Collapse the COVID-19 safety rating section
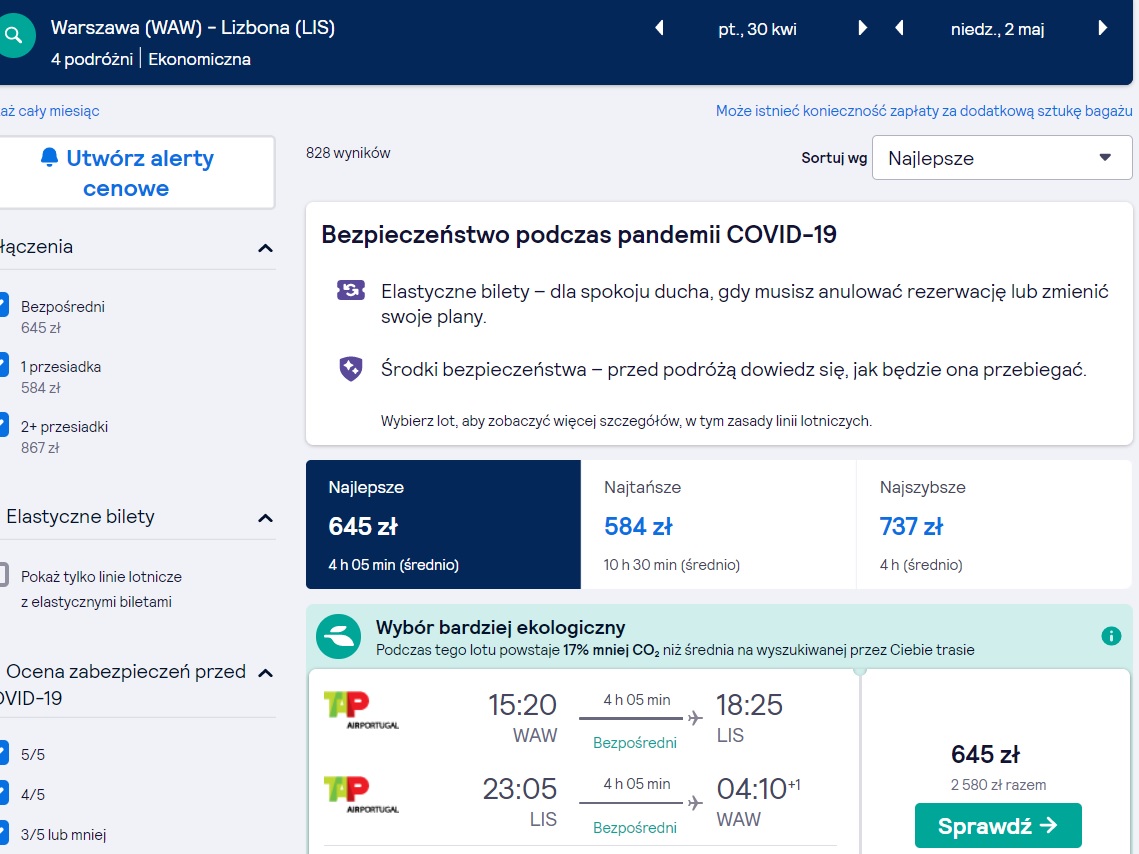 pyautogui.click(x=266, y=672)
